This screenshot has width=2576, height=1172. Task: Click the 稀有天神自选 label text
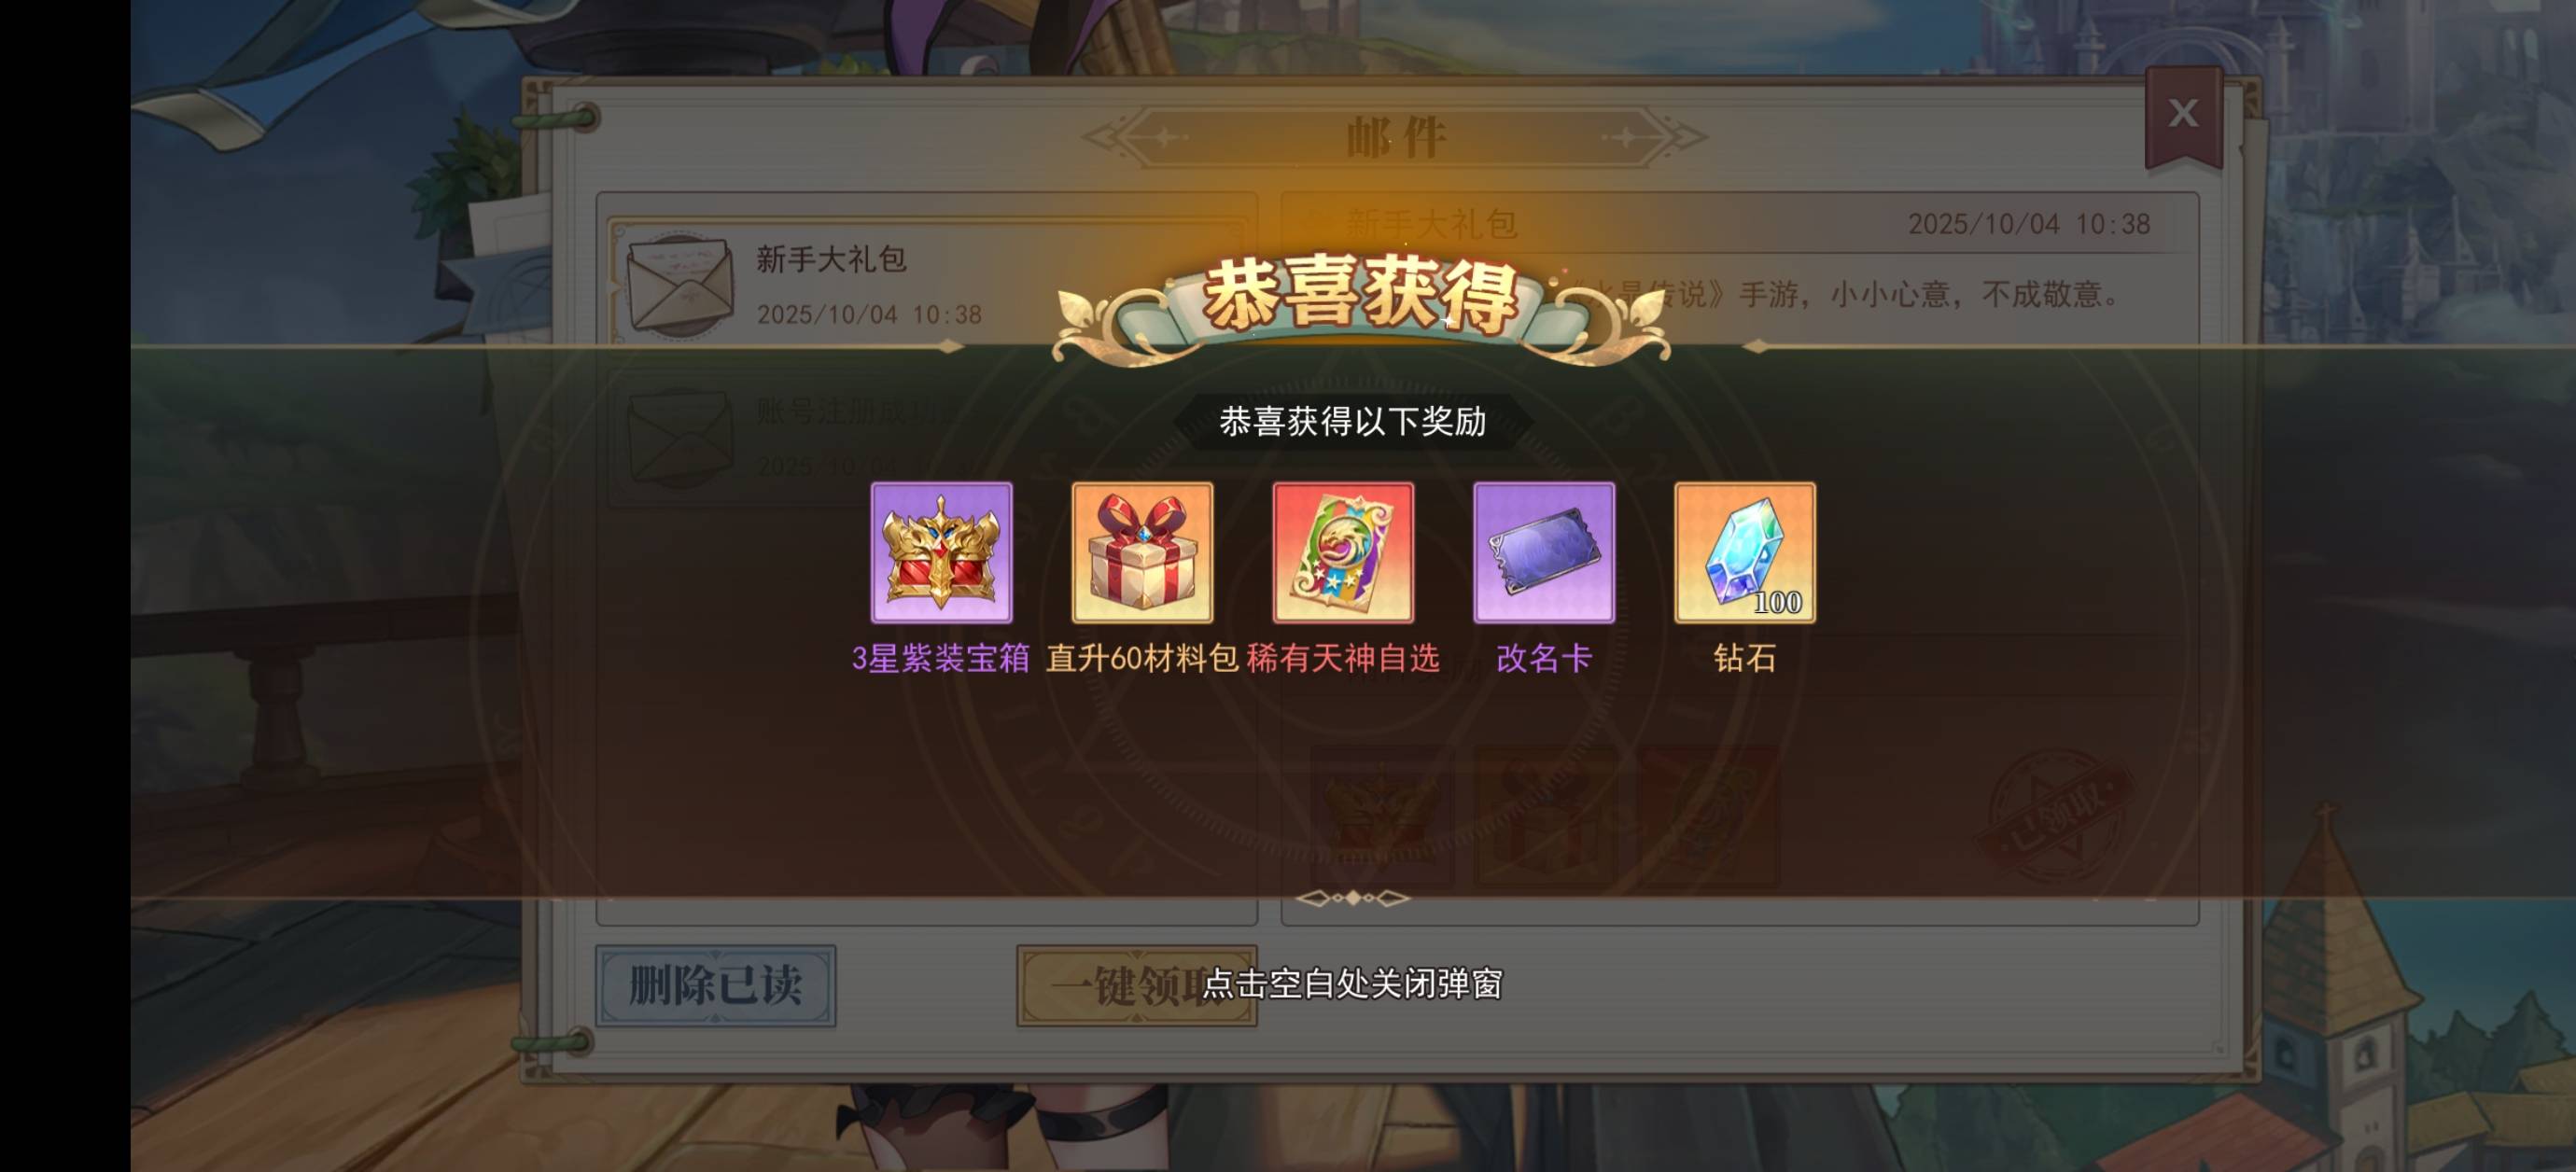point(1343,658)
